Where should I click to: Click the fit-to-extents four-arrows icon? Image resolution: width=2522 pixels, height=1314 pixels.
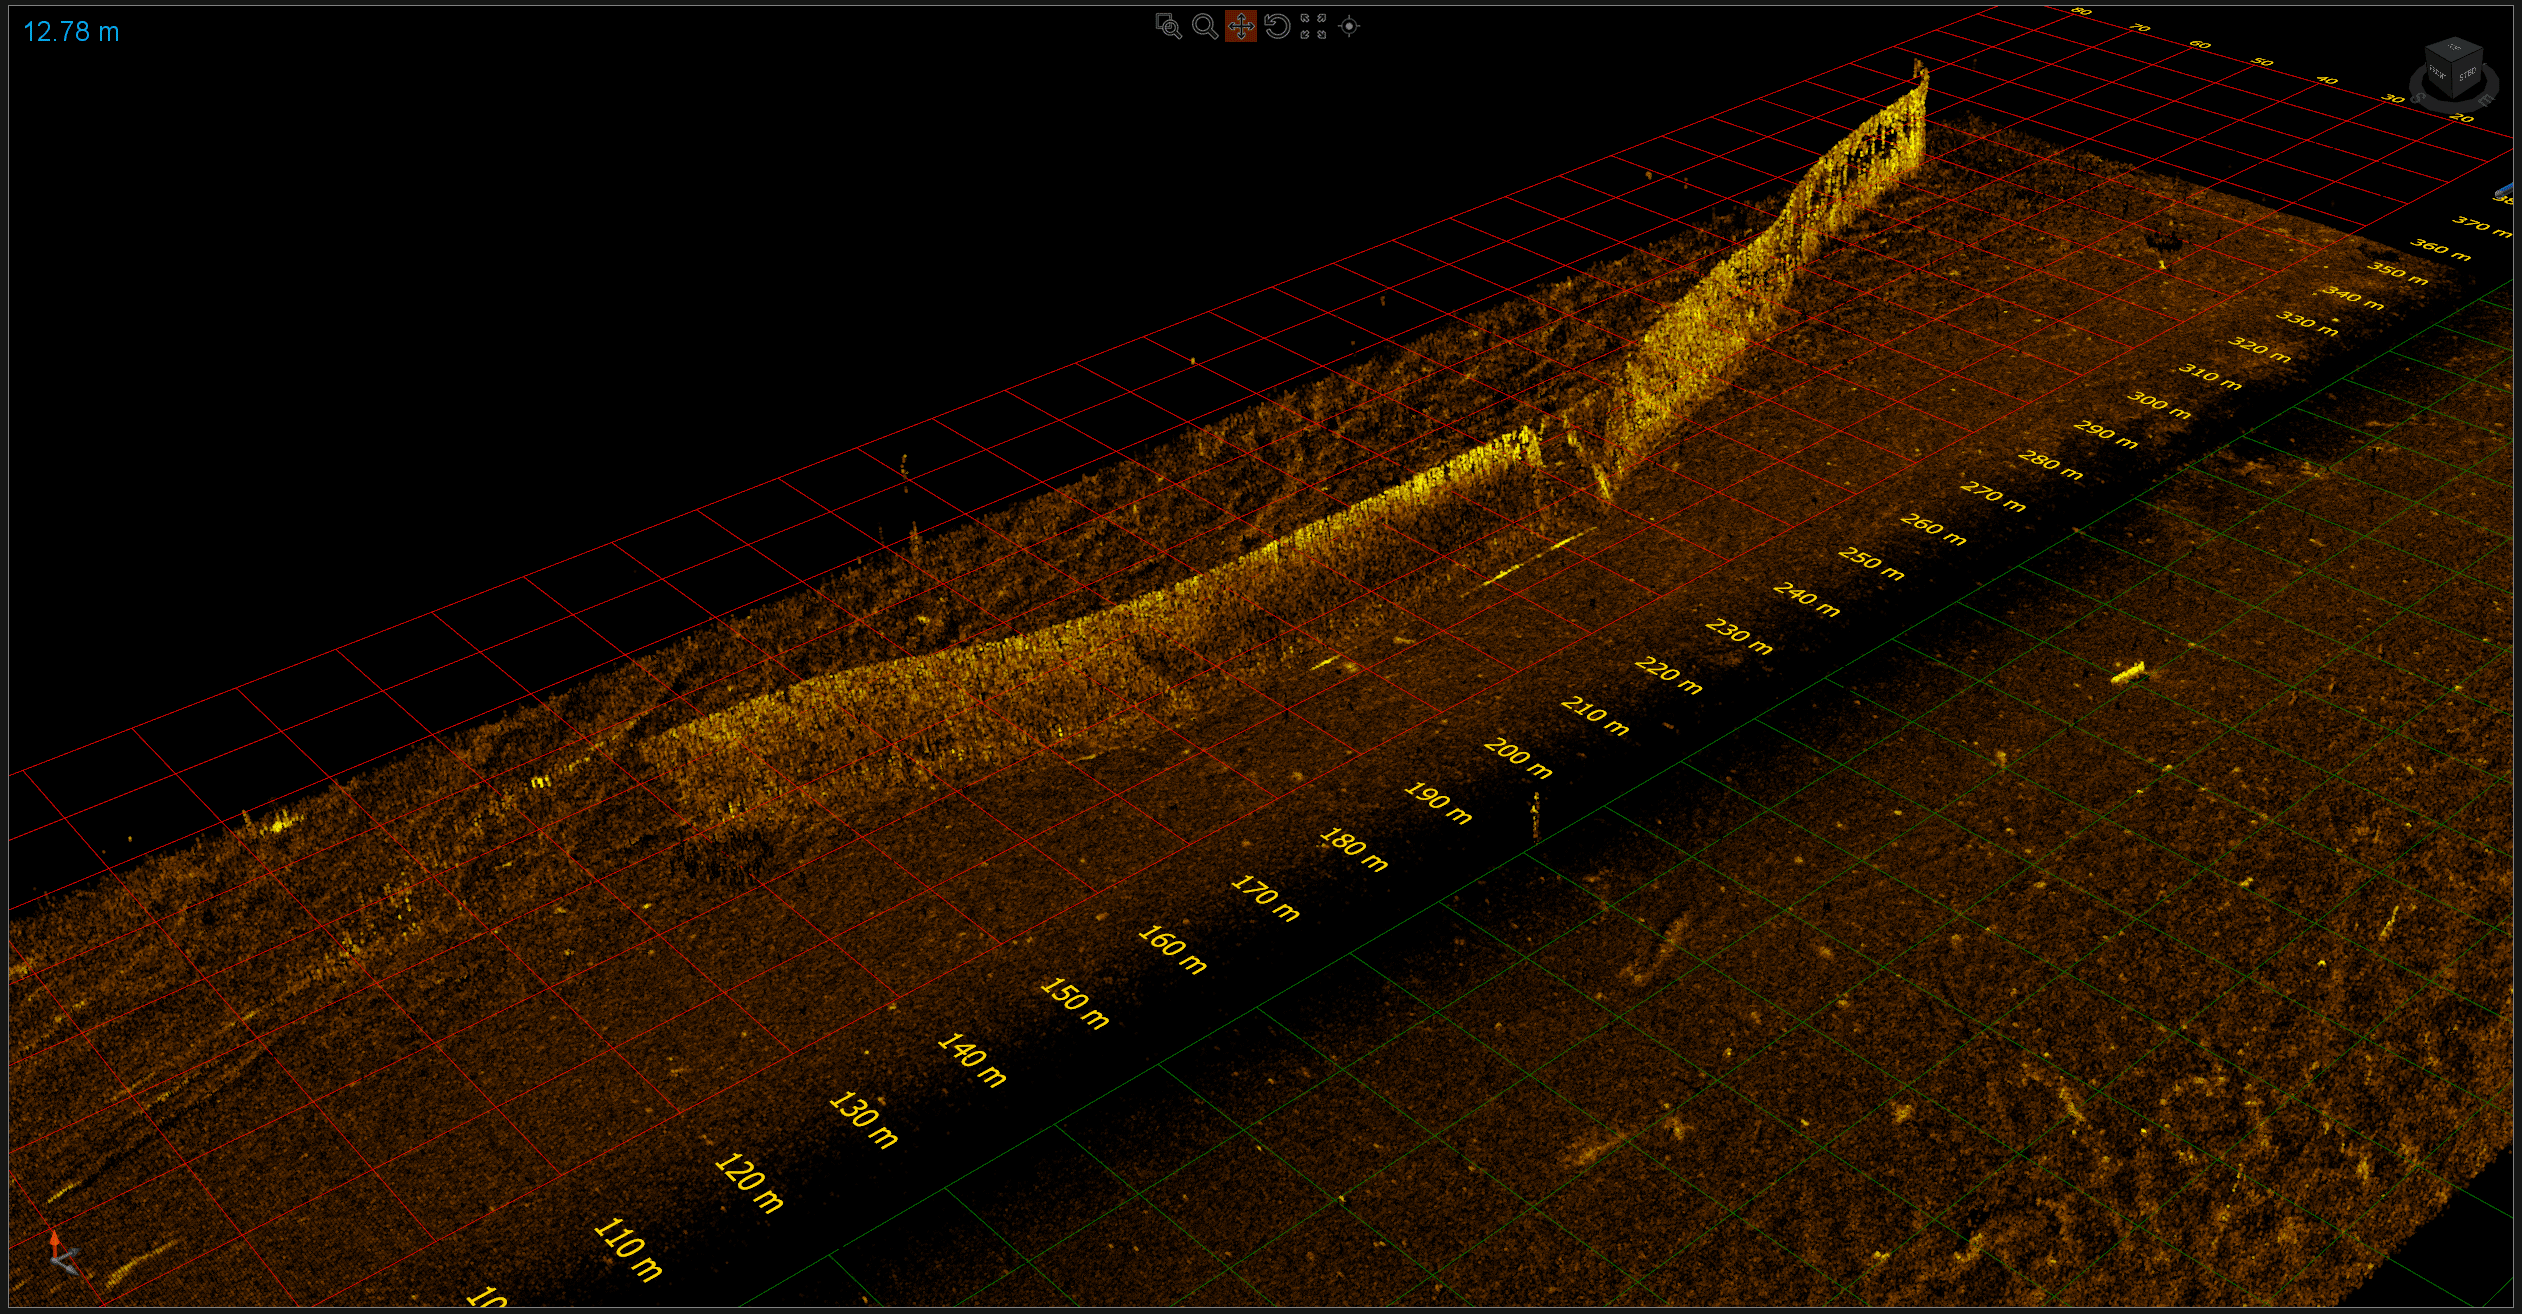point(1313,27)
